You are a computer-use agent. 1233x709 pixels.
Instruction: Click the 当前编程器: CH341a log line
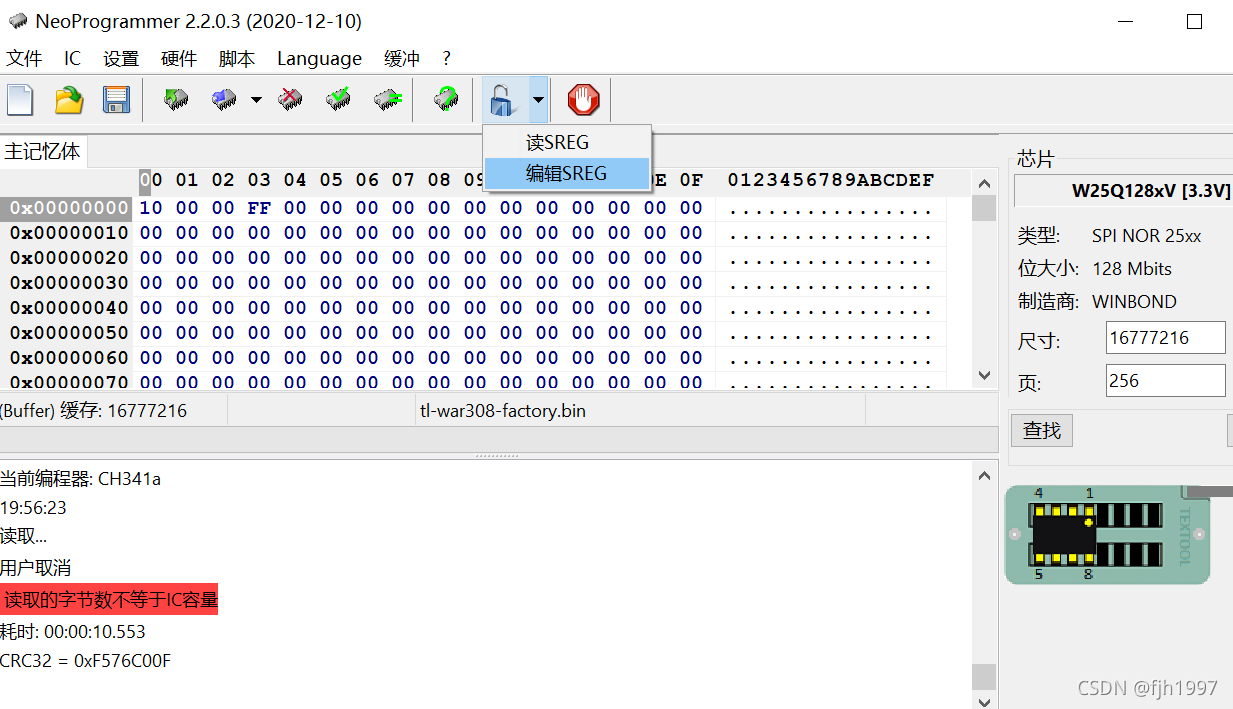[80, 479]
